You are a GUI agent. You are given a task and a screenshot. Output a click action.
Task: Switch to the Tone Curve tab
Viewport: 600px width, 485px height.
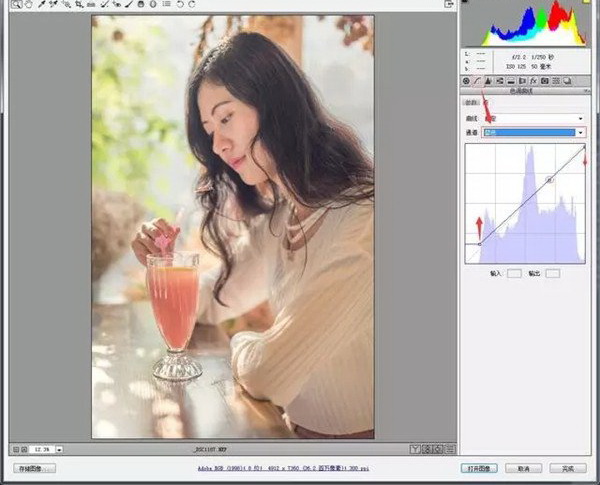pyautogui.click(x=478, y=80)
